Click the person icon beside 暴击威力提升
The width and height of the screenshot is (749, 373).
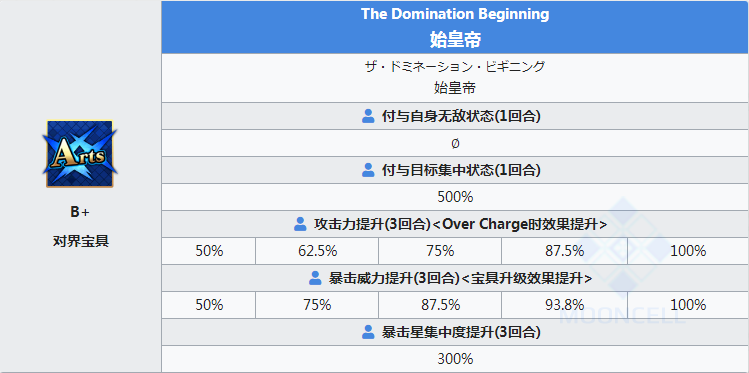pyautogui.click(x=315, y=278)
